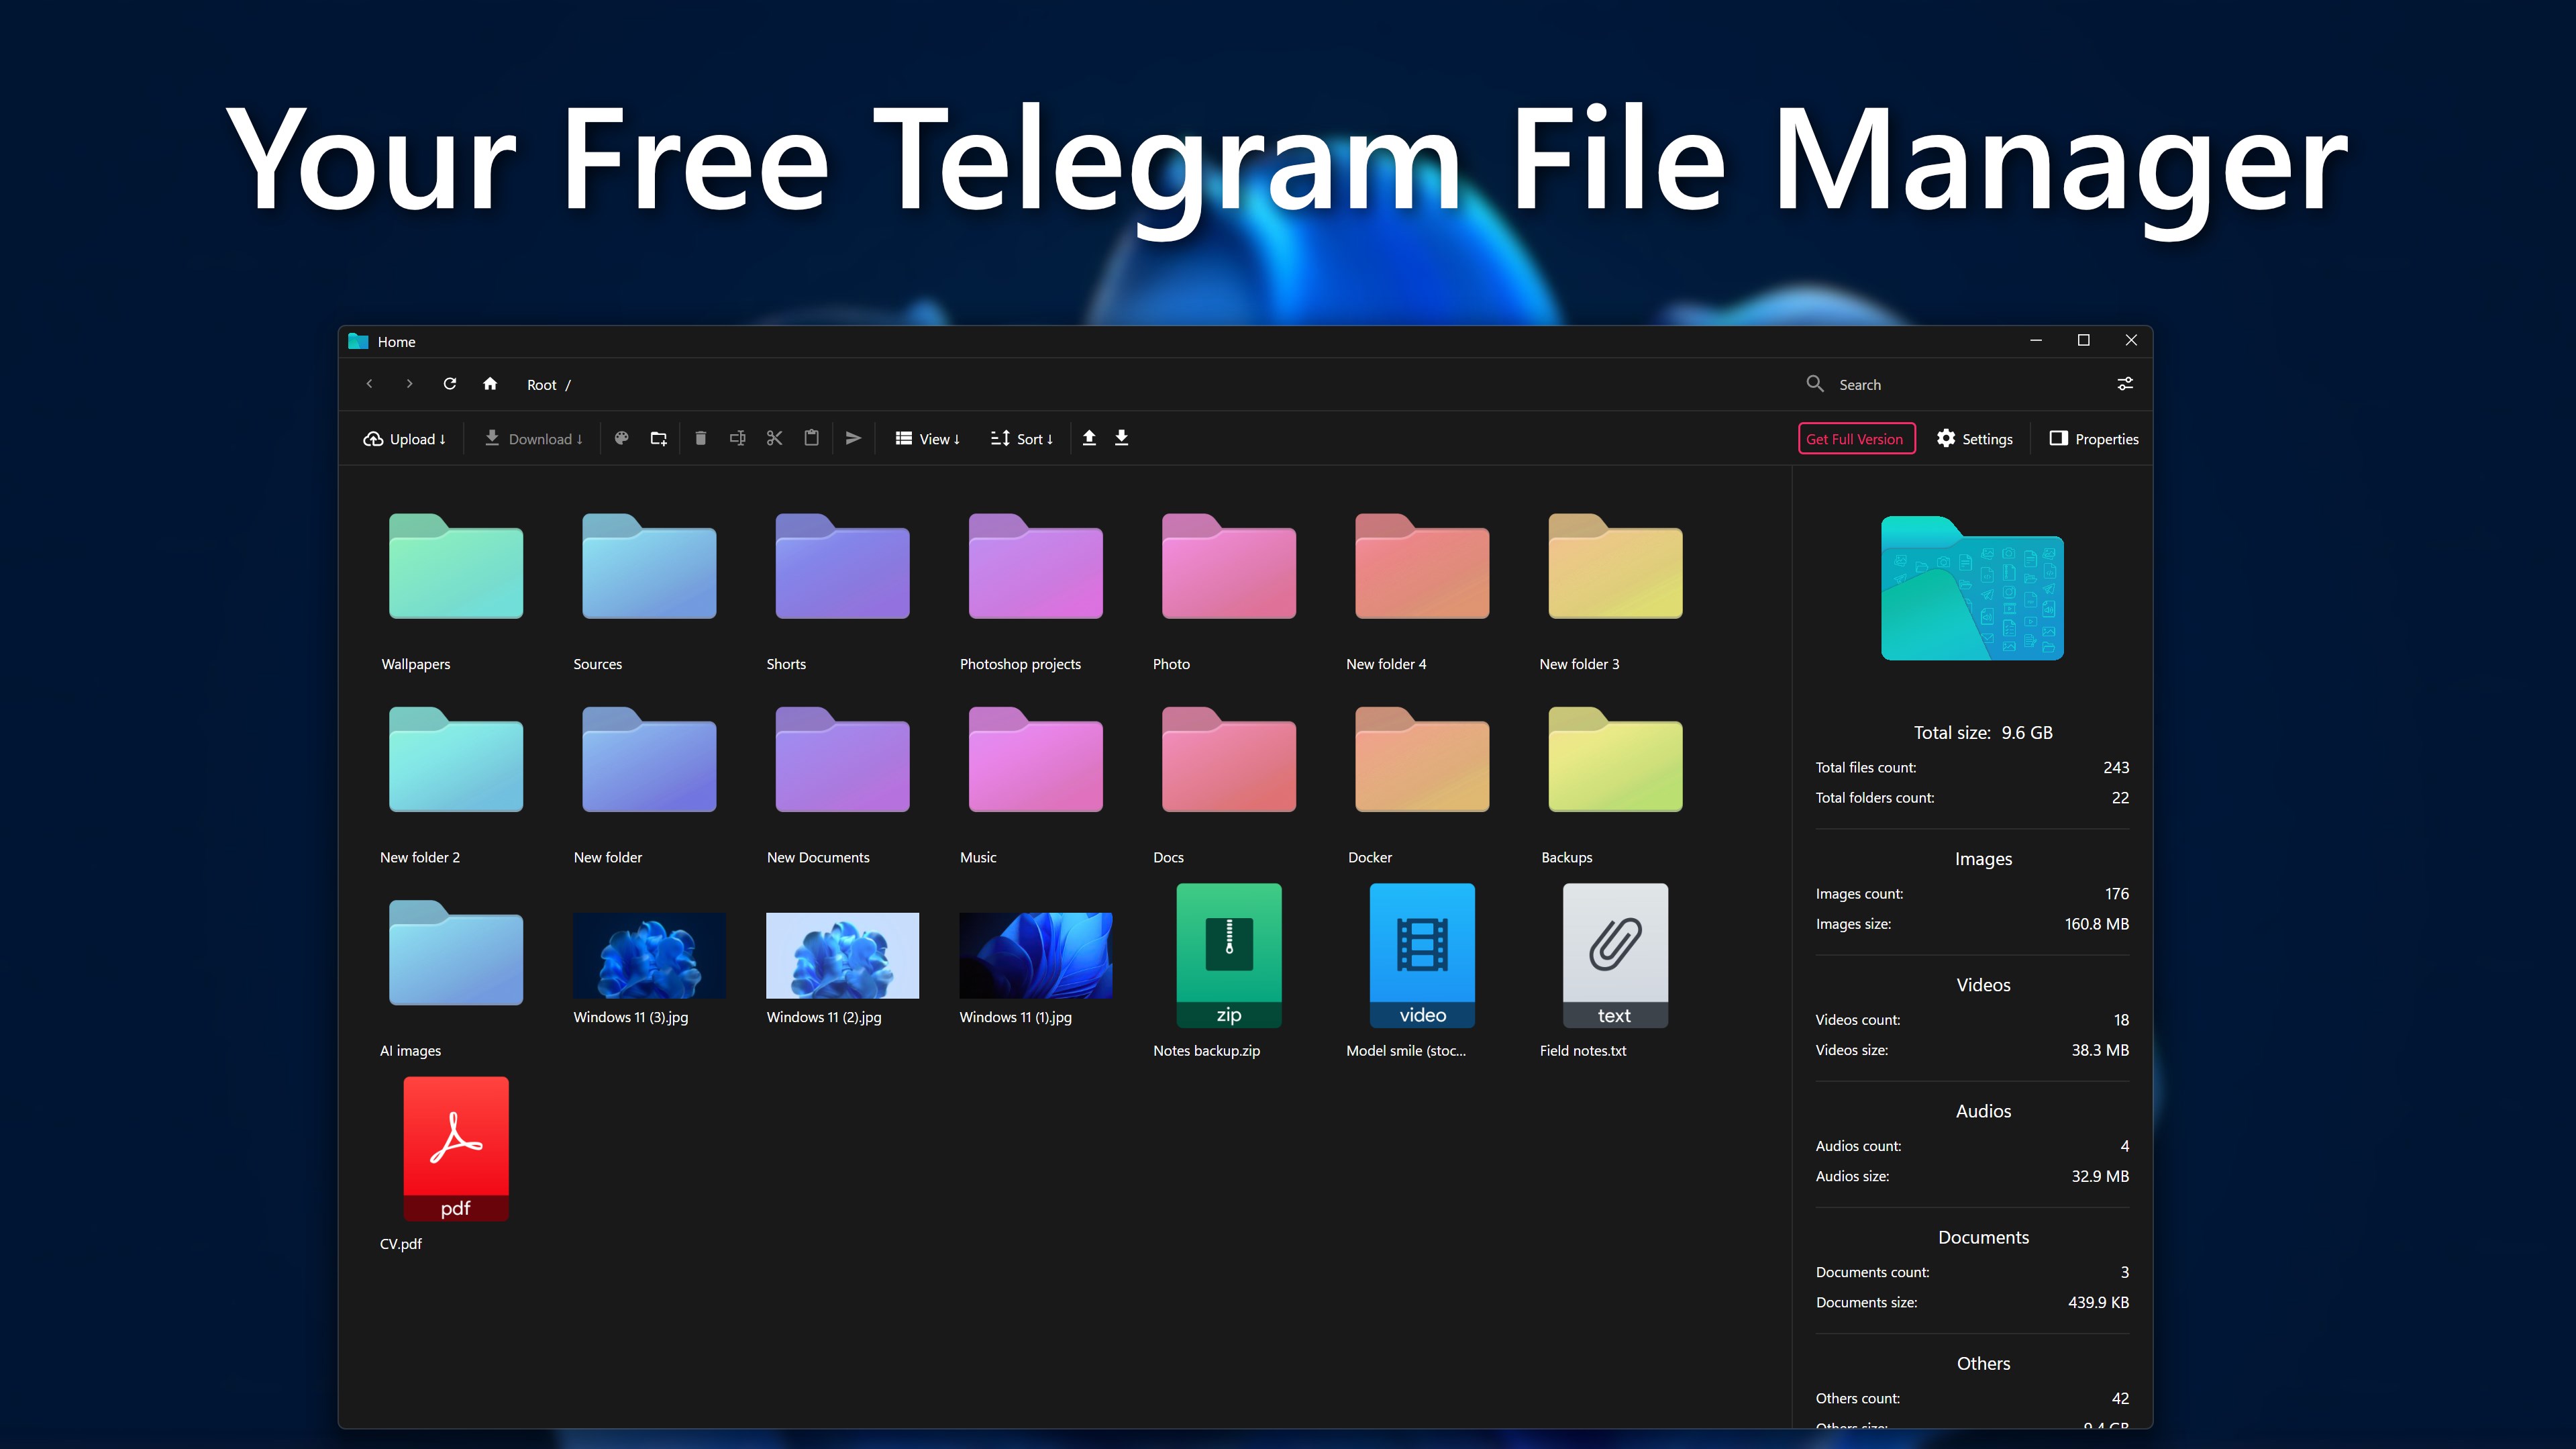Click the refresh icon in navigation bar
Image resolution: width=2576 pixels, height=1449 pixels.
click(x=450, y=384)
